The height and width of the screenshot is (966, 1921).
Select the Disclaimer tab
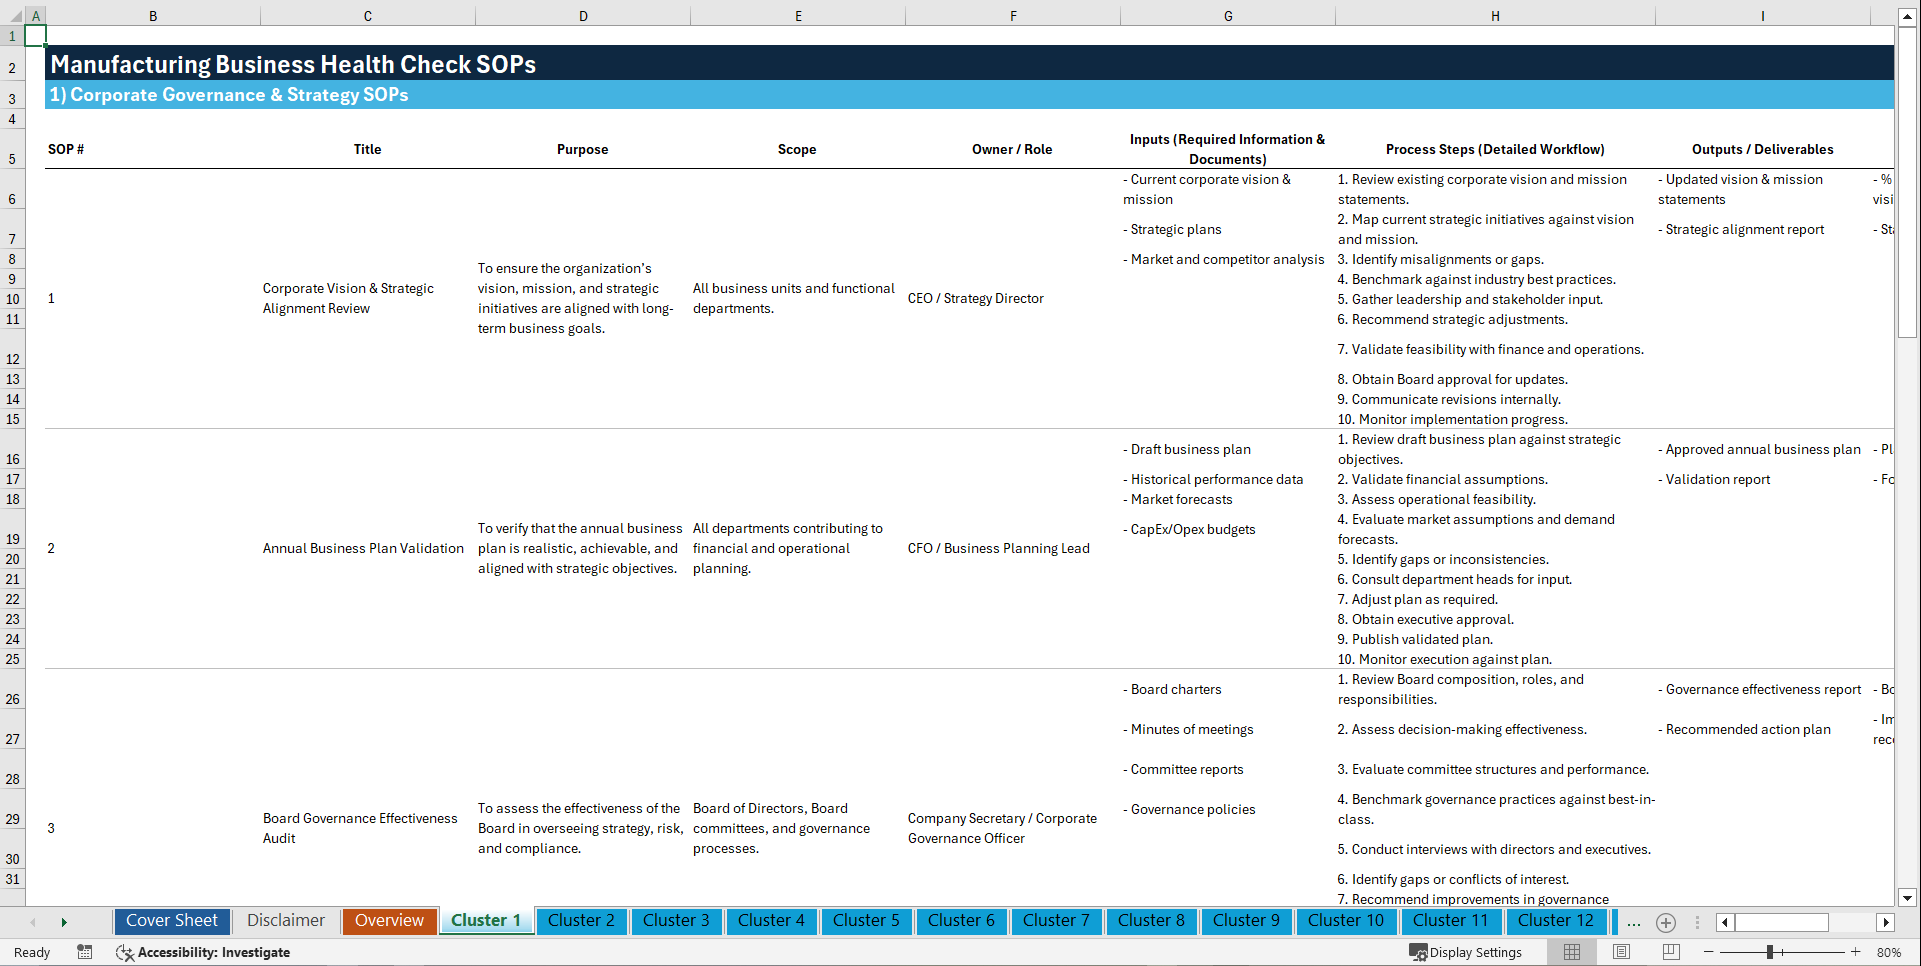tap(285, 921)
